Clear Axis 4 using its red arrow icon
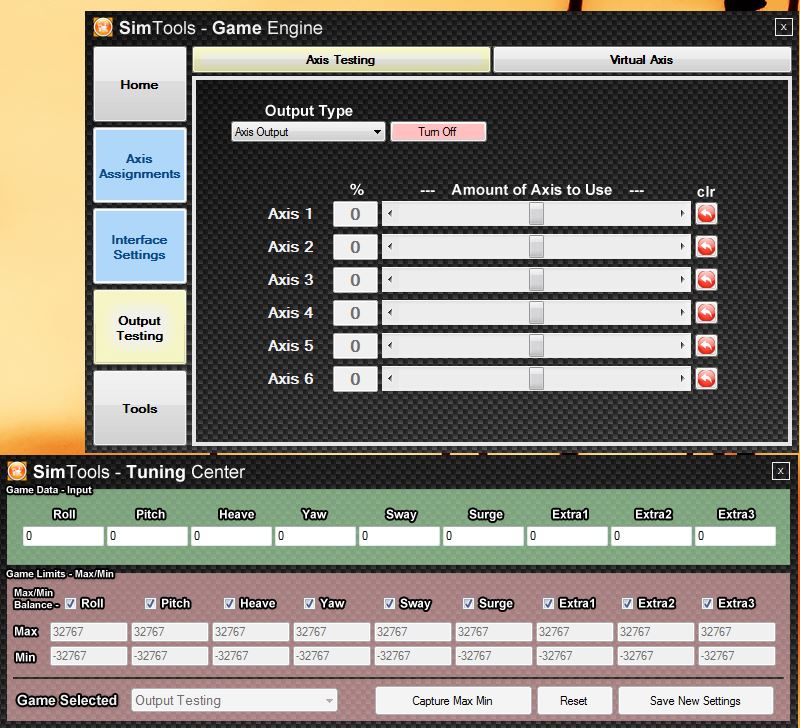The image size is (800, 728). 706,313
